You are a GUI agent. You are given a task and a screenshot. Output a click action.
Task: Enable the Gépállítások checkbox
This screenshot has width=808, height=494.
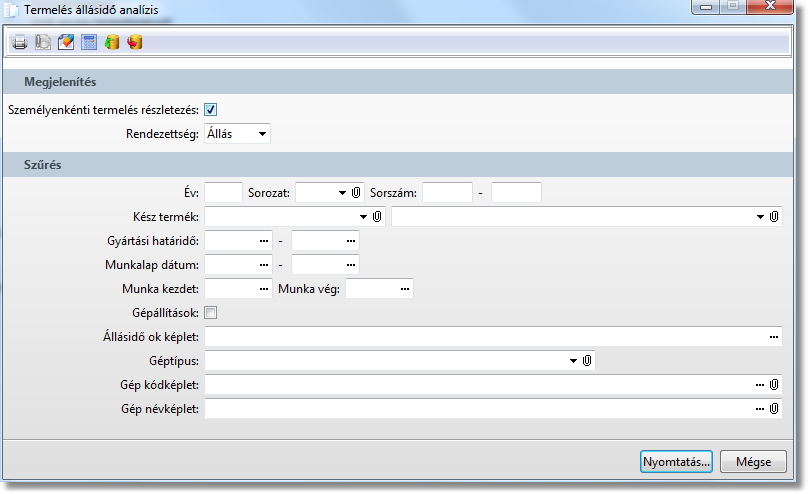211,313
